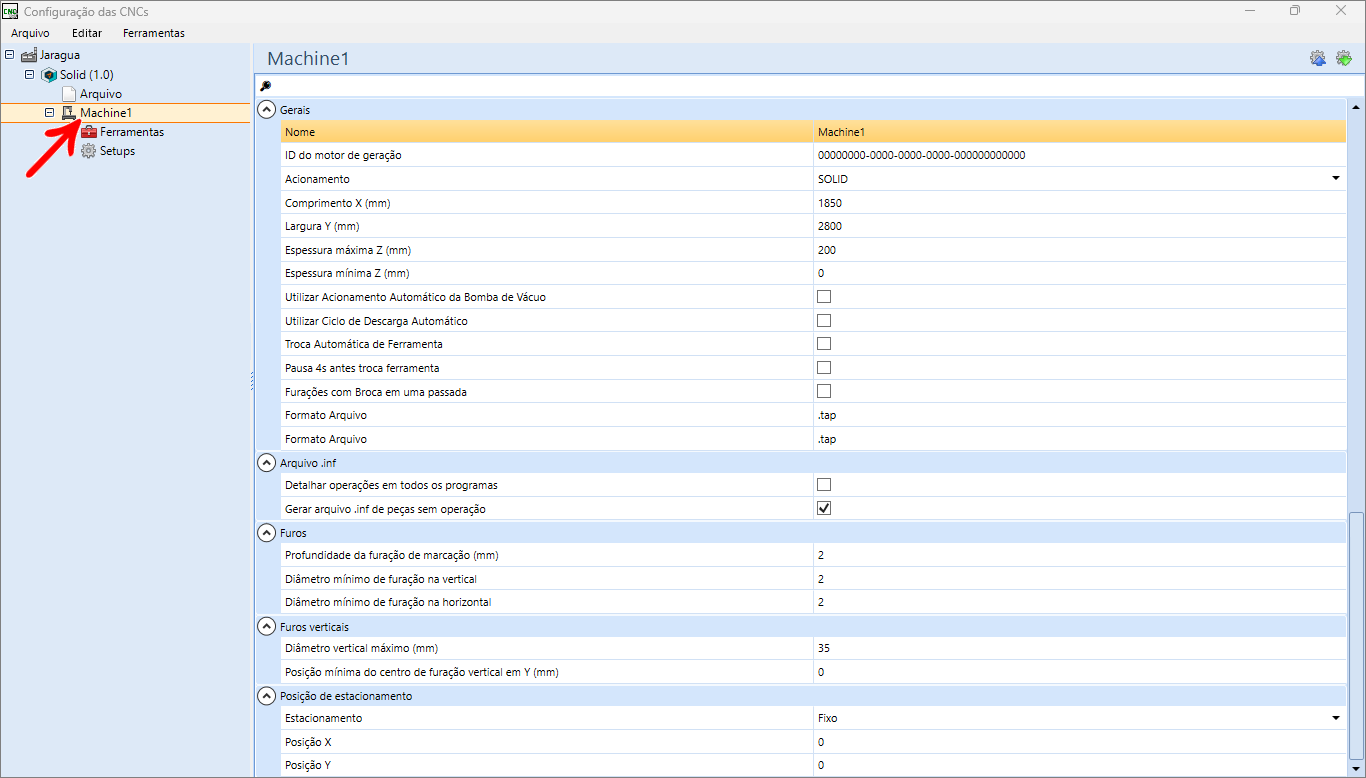Image resolution: width=1366 pixels, height=778 pixels.
Task: Tick Pausa 4s antes troca ferramenta
Action: (x=824, y=368)
